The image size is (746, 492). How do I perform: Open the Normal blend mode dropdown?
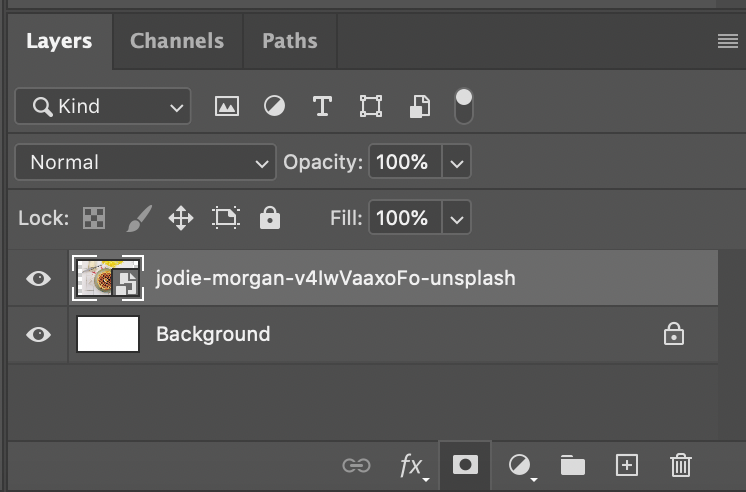[x=145, y=162]
